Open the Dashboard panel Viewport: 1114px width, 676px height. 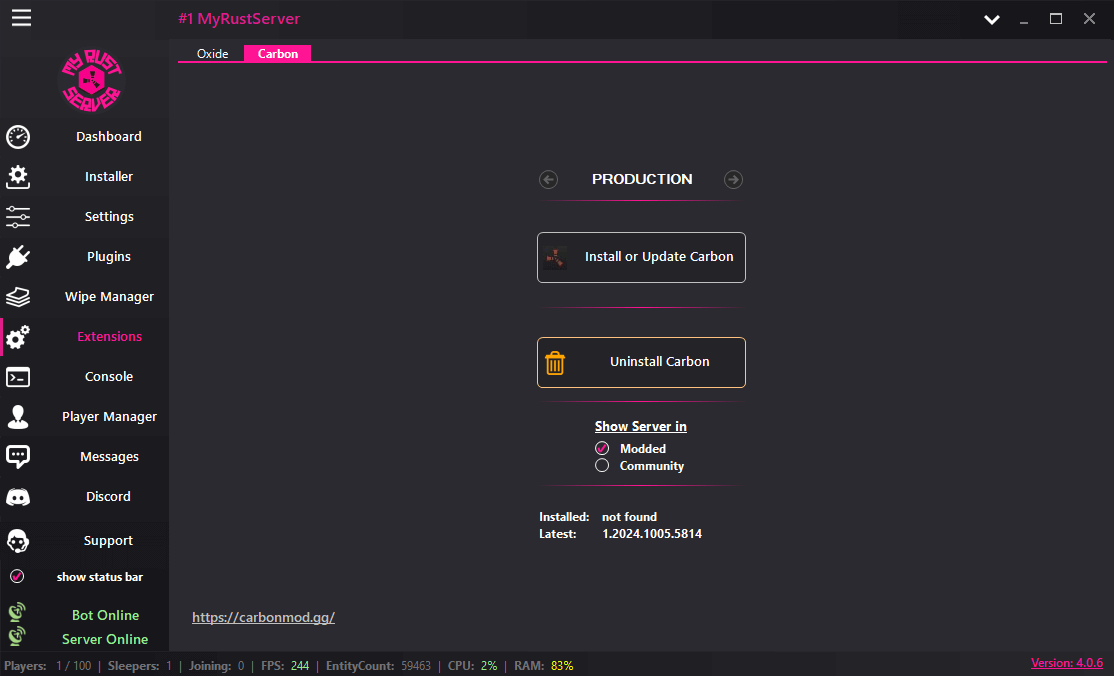tap(108, 136)
